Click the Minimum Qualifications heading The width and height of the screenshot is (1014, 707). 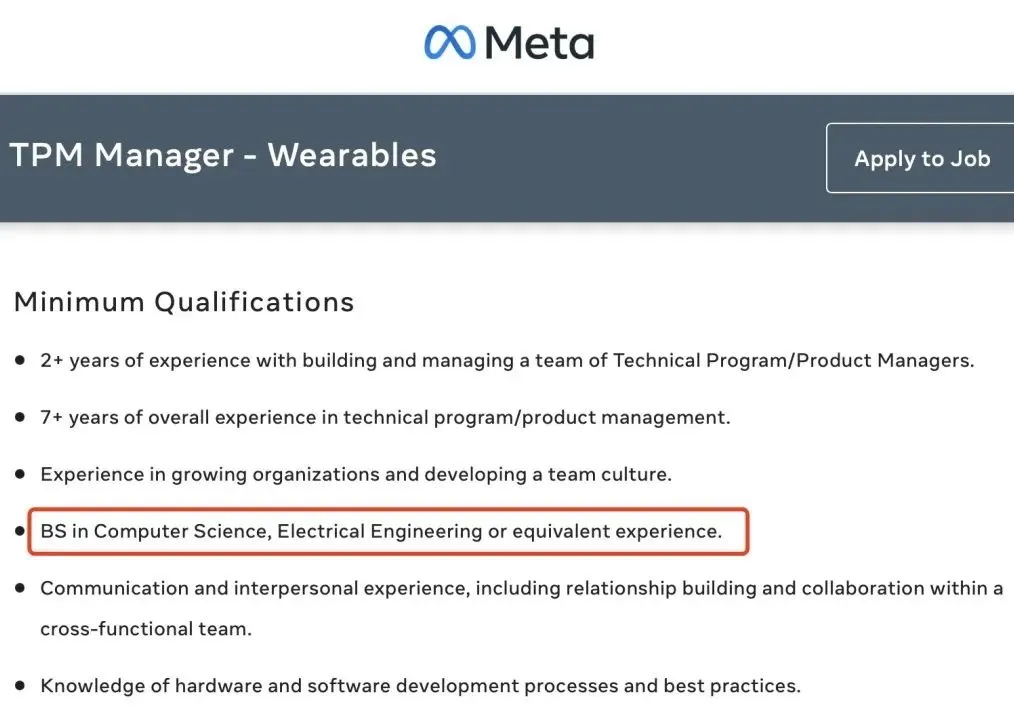point(184,301)
